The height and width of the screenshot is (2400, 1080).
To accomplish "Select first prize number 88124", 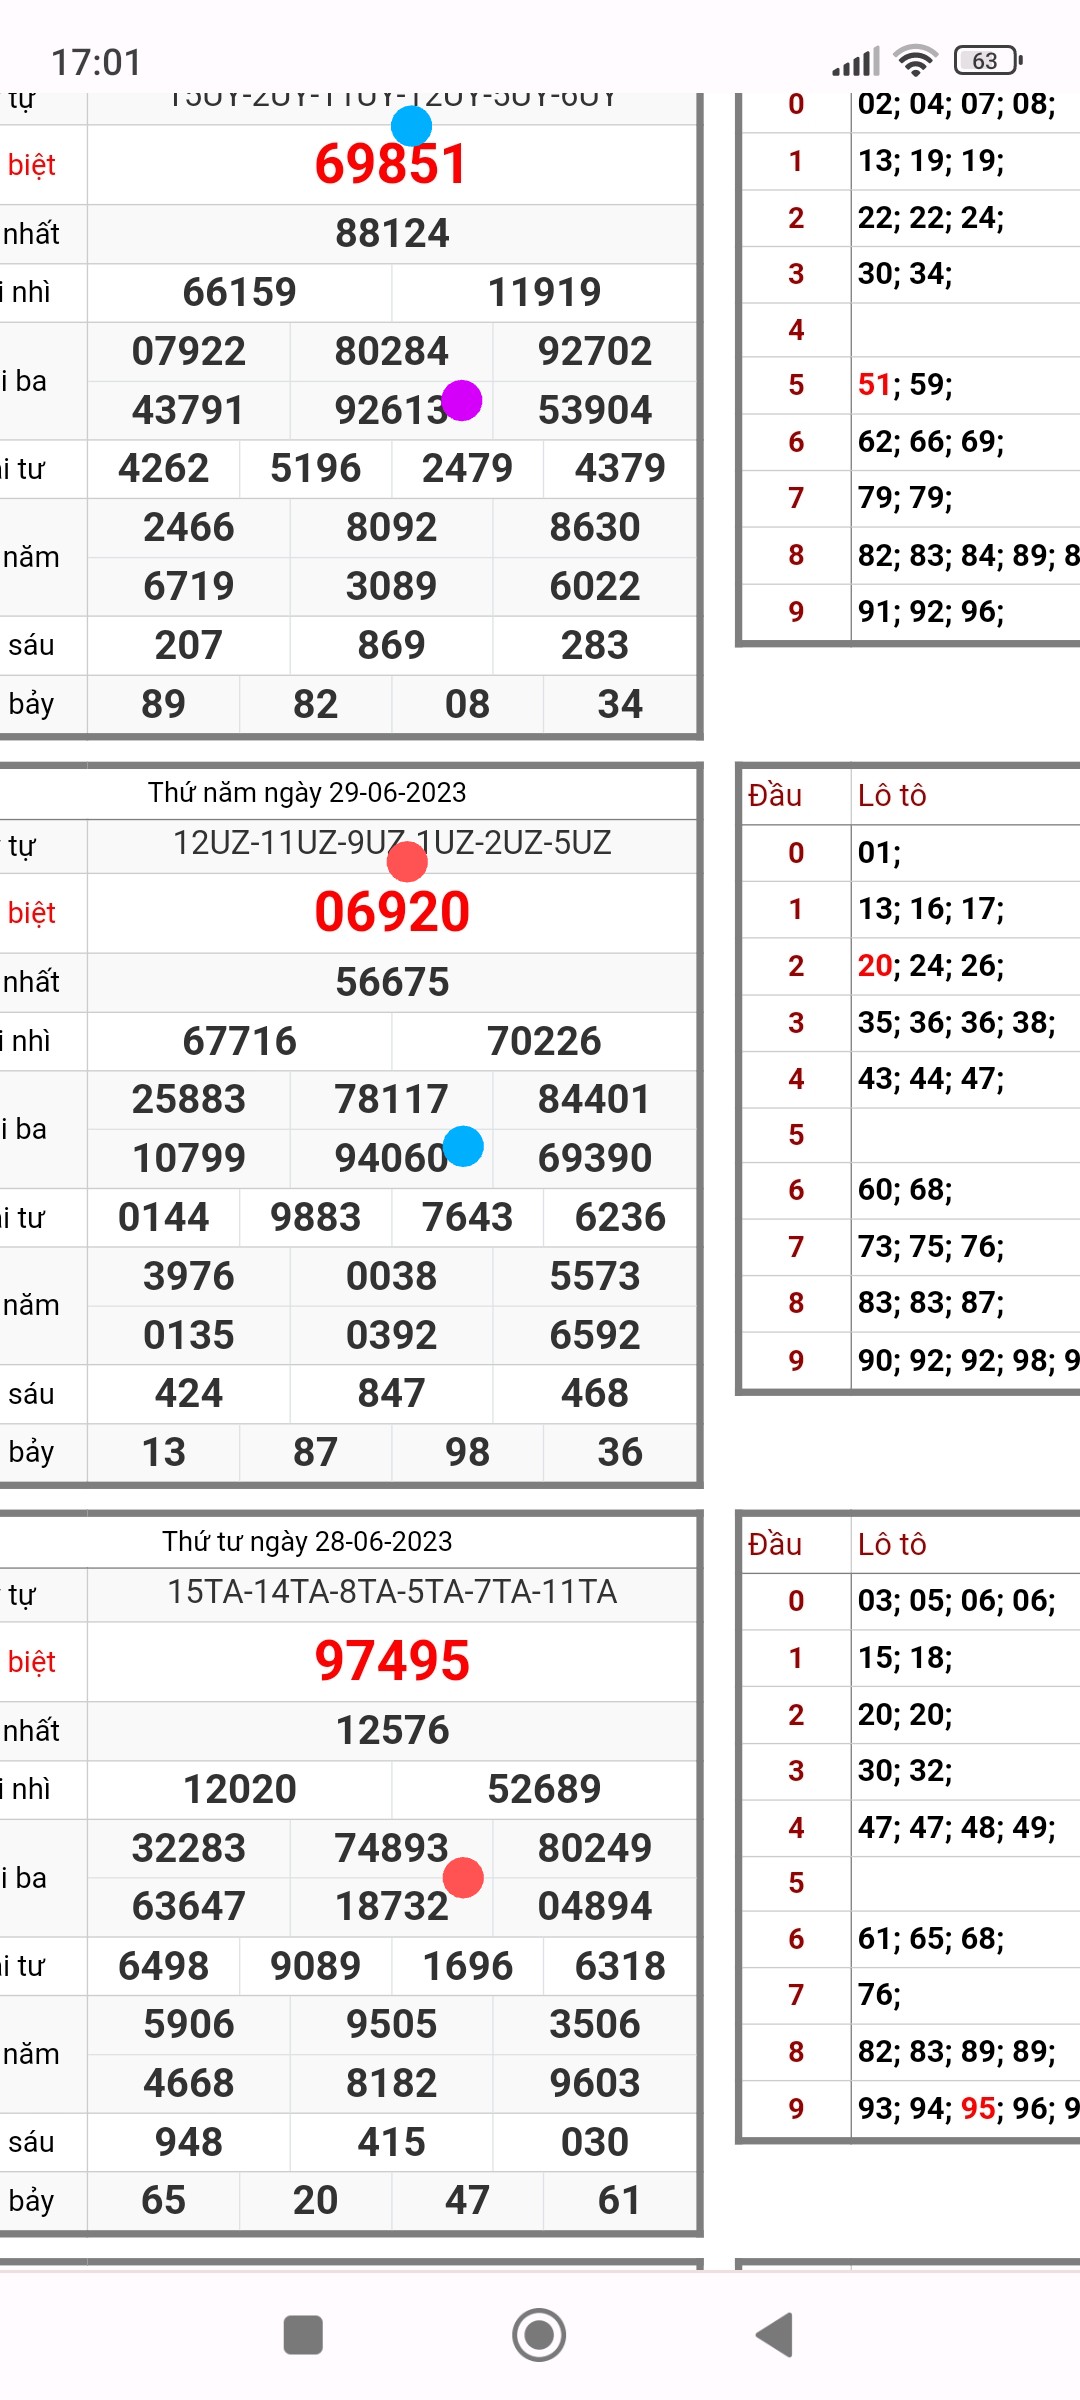I will tap(392, 234).
